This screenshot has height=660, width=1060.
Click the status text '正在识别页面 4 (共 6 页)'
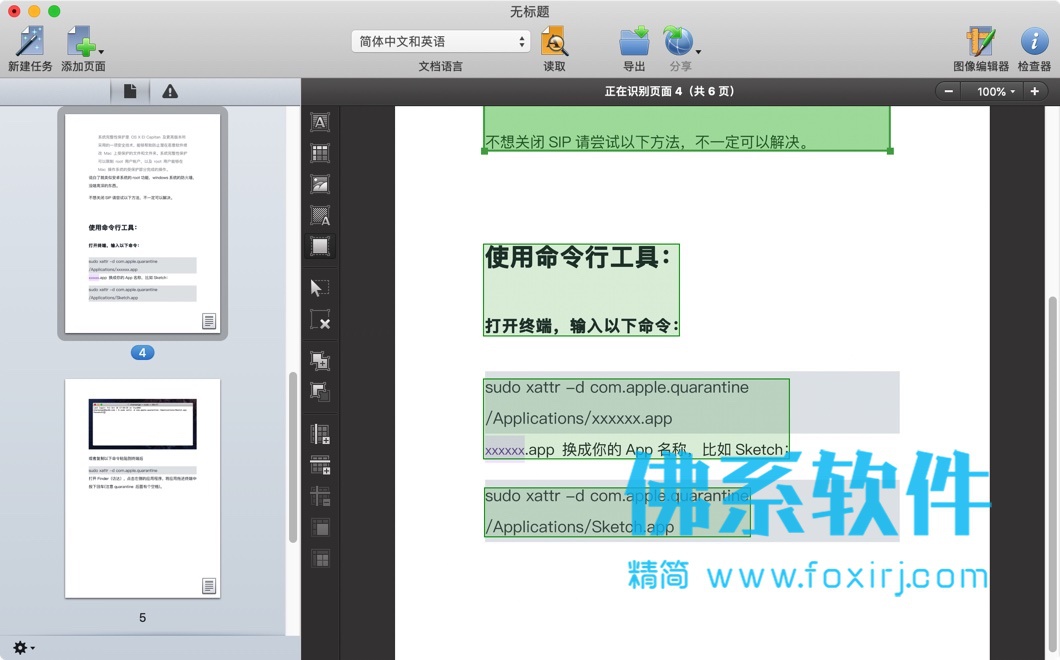[x=669, y=91]
